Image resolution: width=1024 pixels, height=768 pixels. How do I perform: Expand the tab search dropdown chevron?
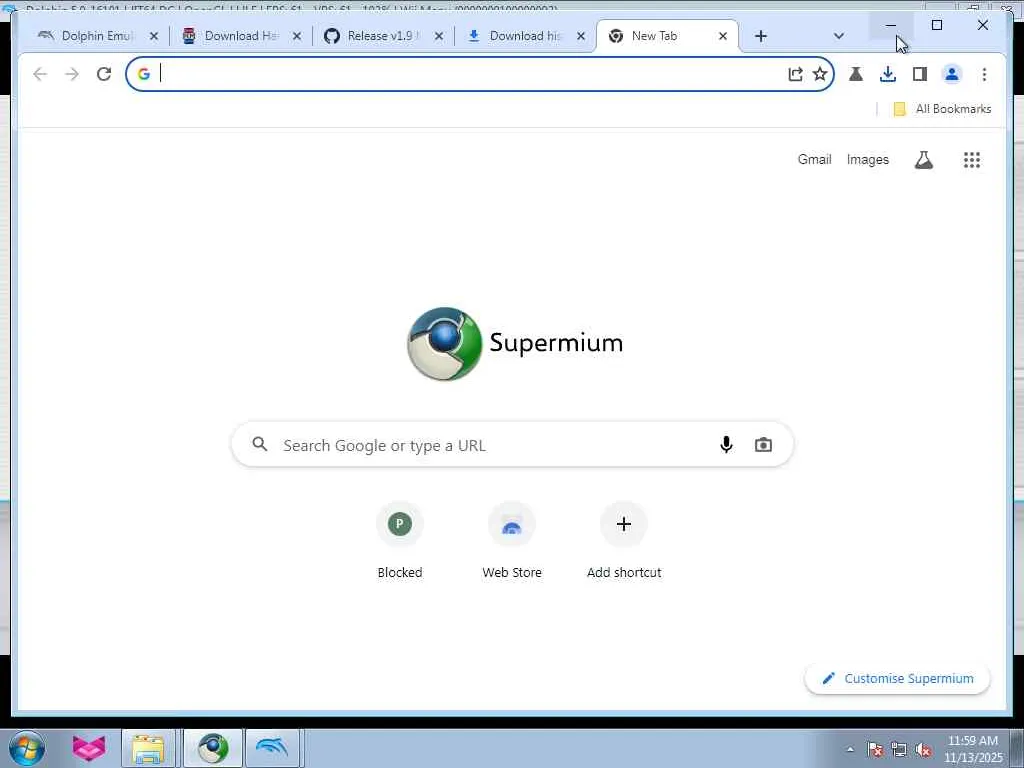coord(839,36)
